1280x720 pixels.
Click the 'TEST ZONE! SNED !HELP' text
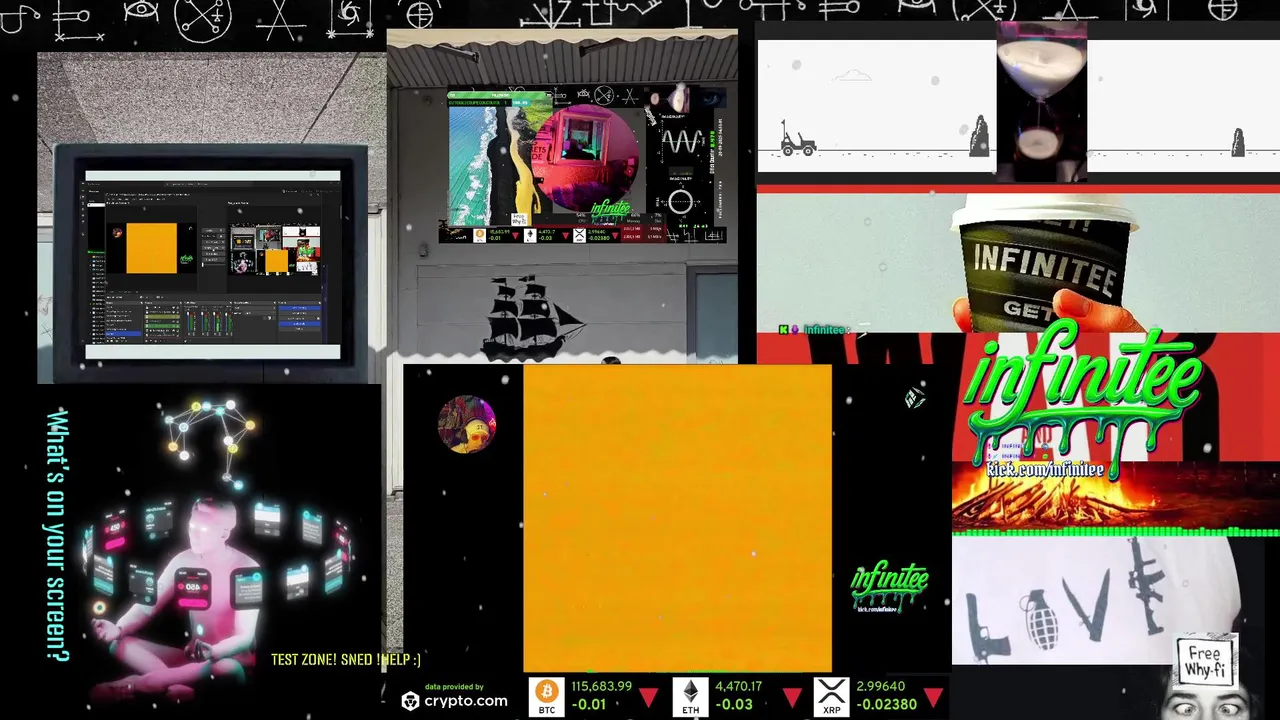coord(345,659)
